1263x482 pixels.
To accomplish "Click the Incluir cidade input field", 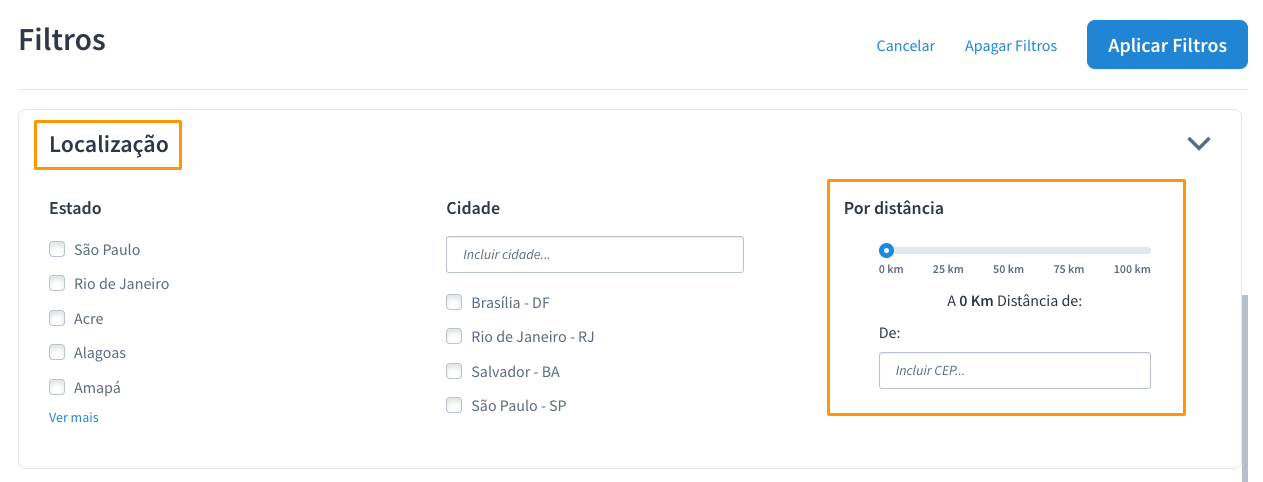I will click(594, 254).
